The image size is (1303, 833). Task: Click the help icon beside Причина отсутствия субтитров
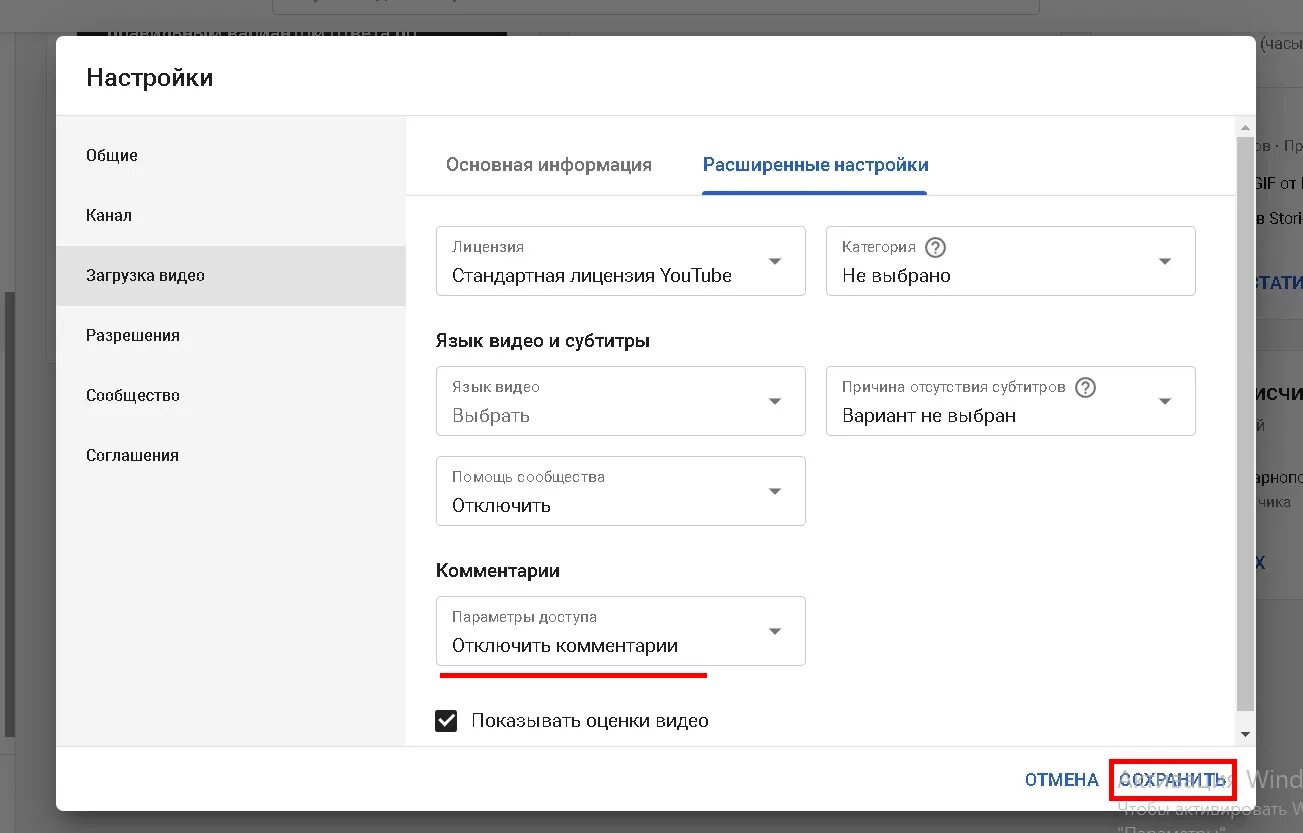tap(1086, 387)
